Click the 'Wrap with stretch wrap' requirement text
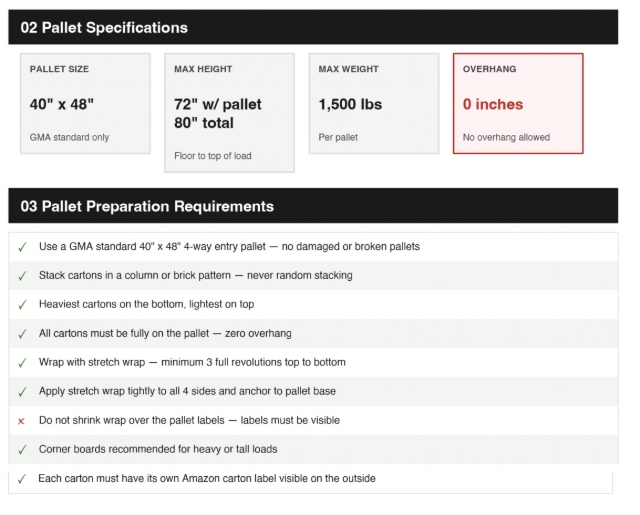This screenshot has width=640, height=515. pos(192,362)
